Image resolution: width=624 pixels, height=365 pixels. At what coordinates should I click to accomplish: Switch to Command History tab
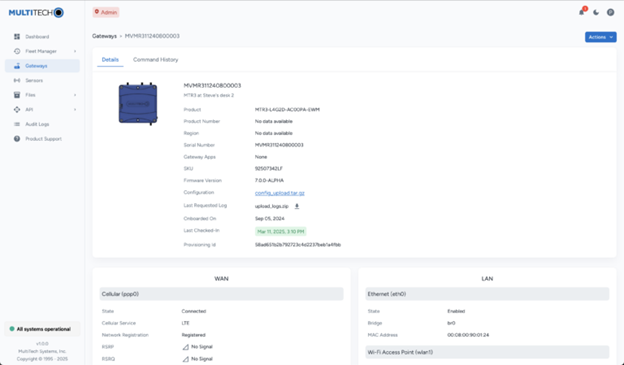pyautogui.click(x=156, y=60)
